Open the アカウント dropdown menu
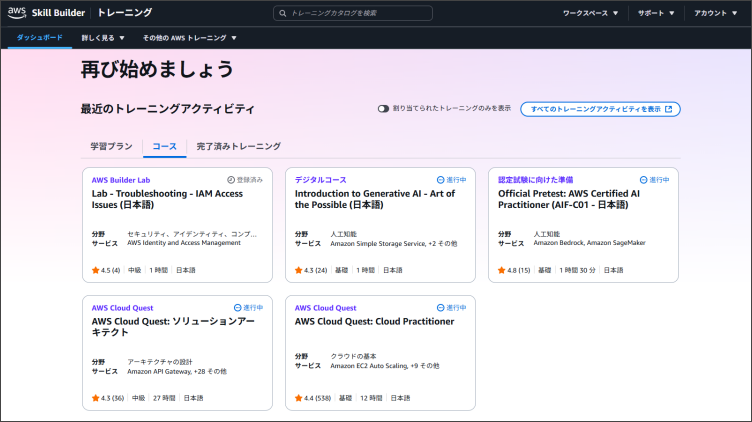This screenshot has height=422, width=752. 716,14
